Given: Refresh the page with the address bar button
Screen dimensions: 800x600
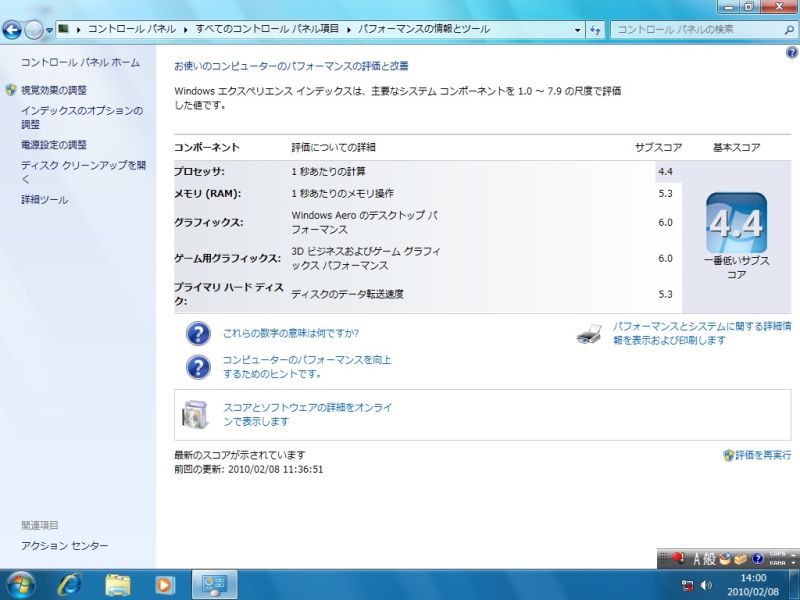Looking at the screenshot, I should tap(595, 30).
